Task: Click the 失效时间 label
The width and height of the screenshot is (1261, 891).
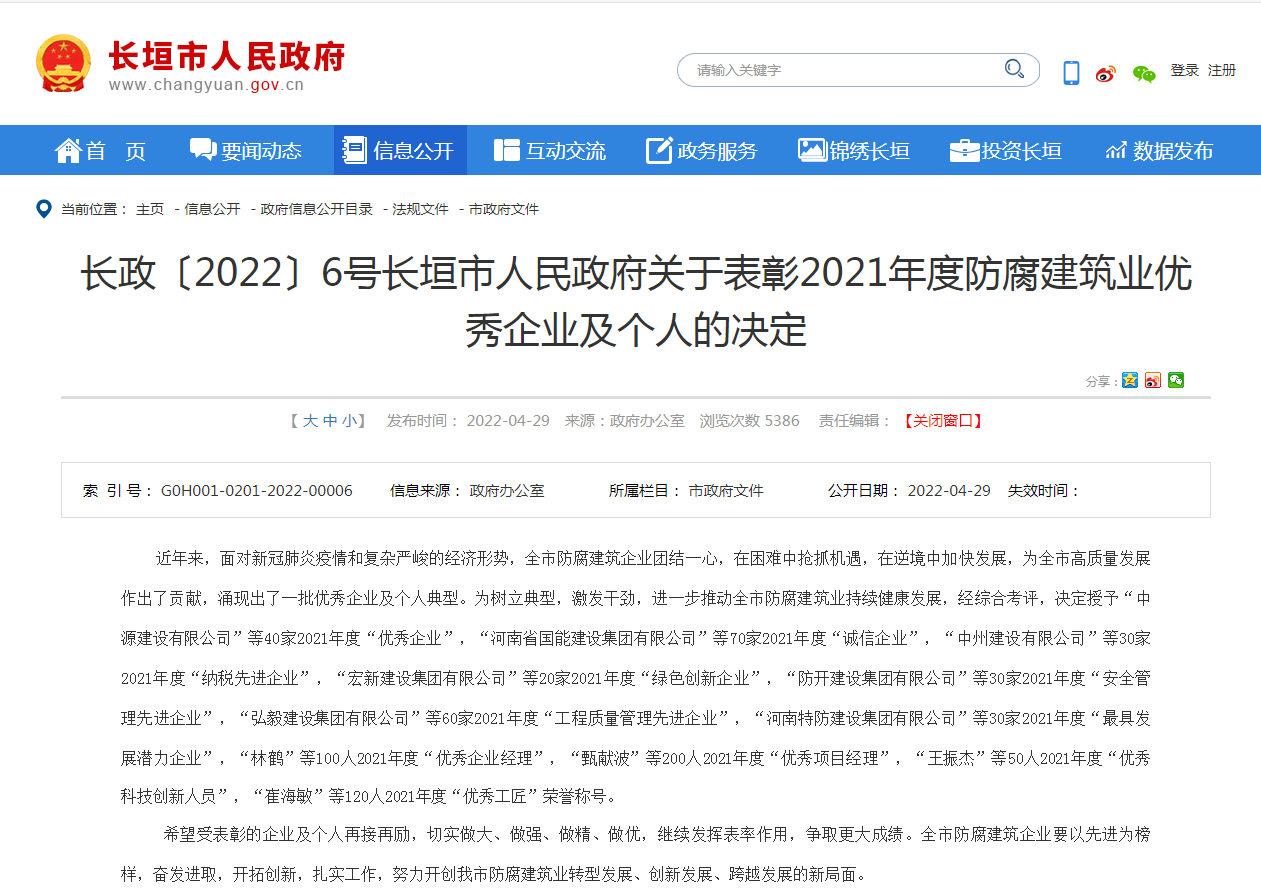Action: [1044, 491]
